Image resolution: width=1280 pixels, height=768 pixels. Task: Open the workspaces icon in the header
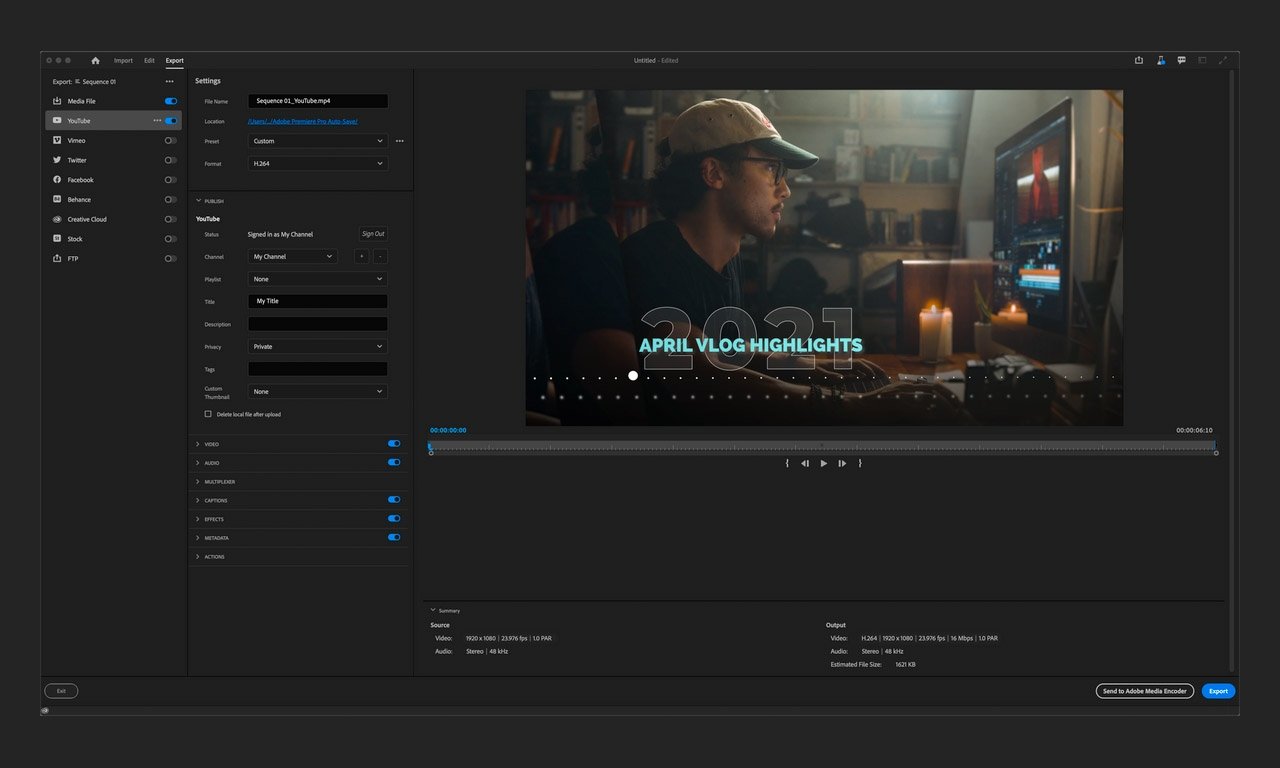coord(1202,60)
